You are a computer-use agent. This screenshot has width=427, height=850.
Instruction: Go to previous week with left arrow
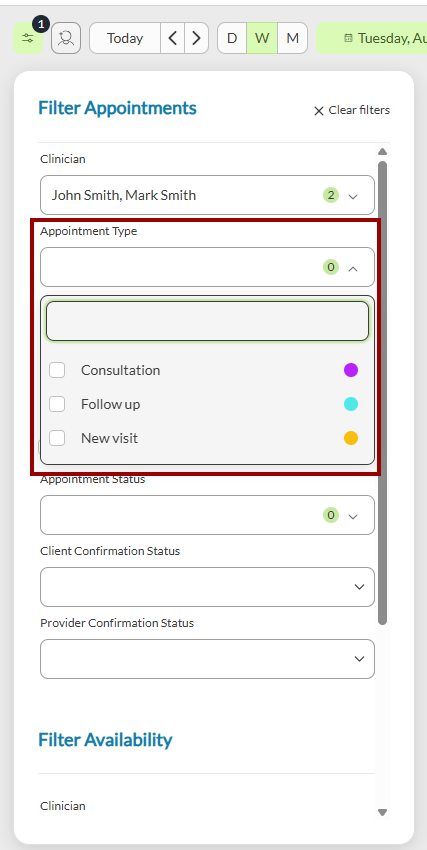172,38
